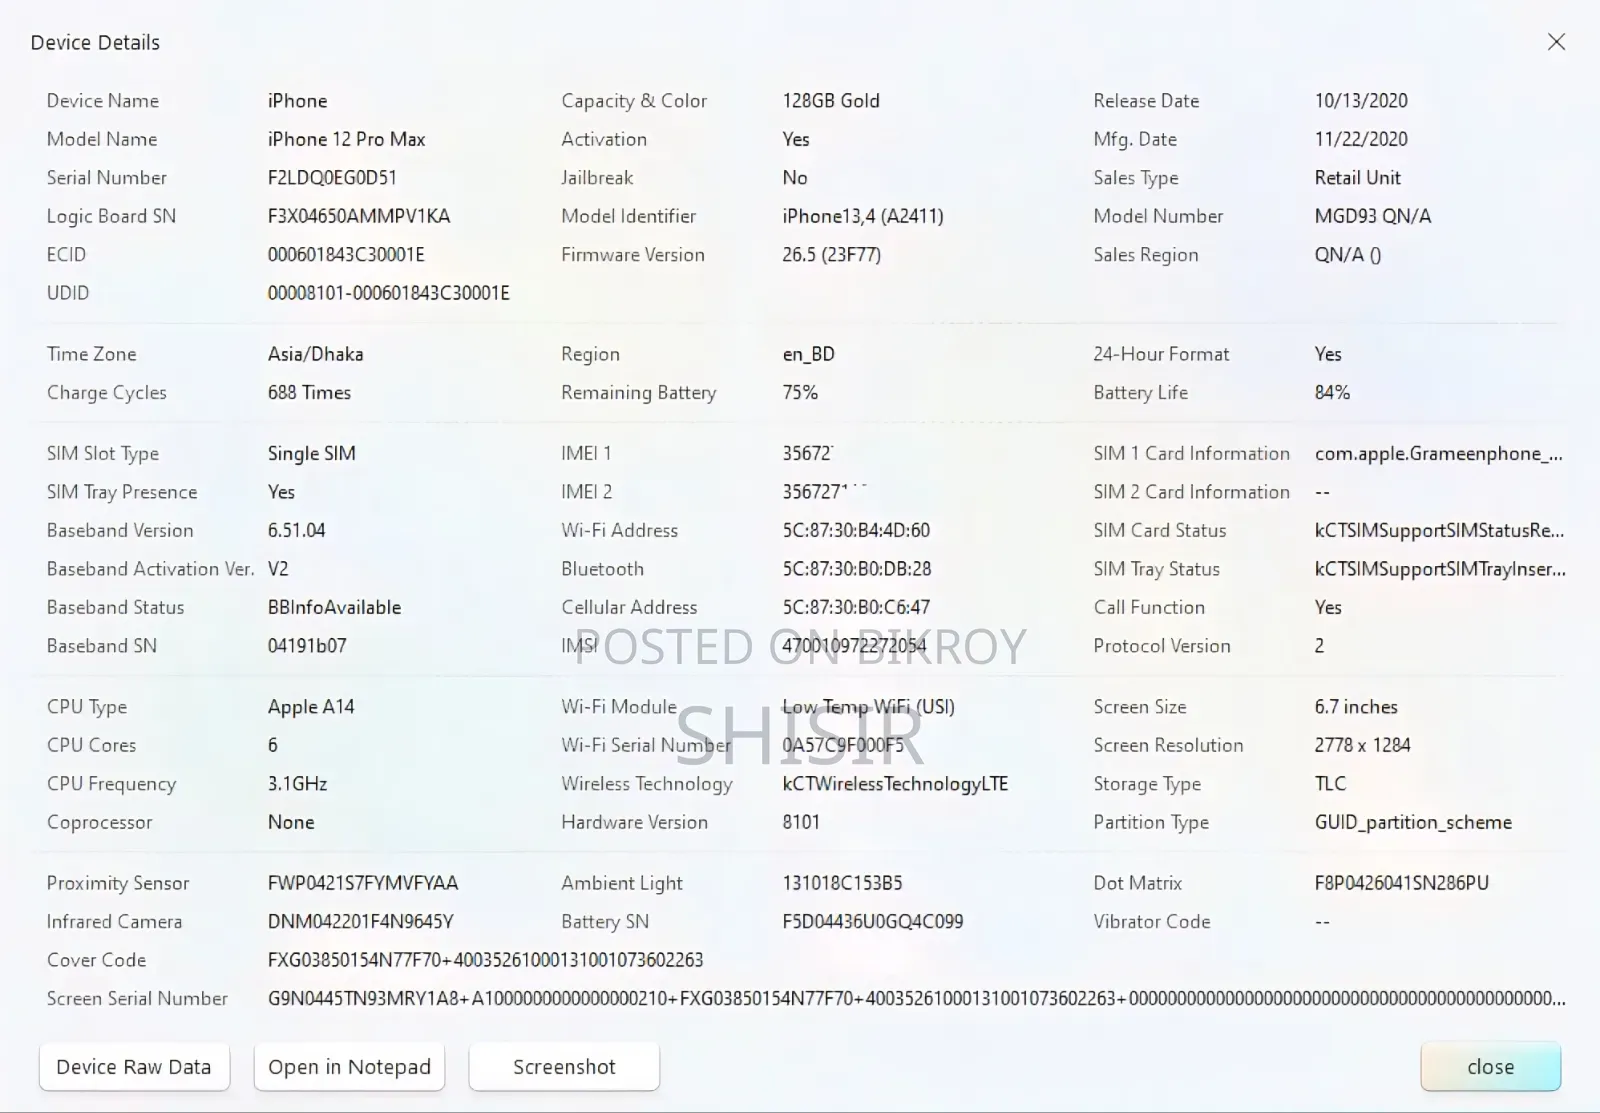This screenshot has height=1113, width=1600.
Task: Click the screen serial number starting G9N0445TN93MRY1A8
Action: pyautogui.click(x=917, y=999)
